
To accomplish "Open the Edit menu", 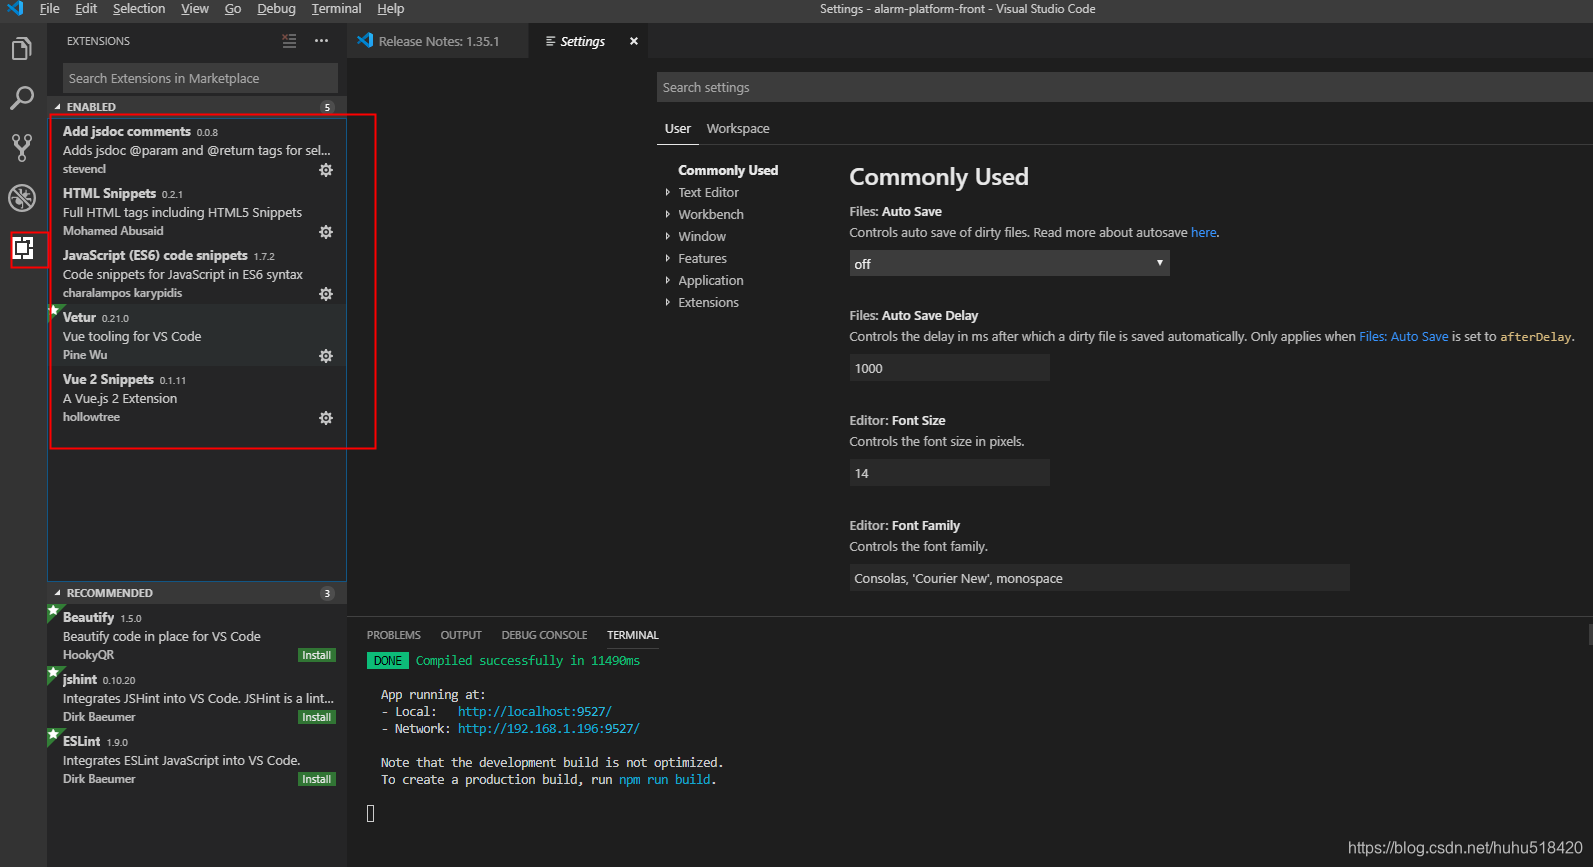I will (86, 9).
